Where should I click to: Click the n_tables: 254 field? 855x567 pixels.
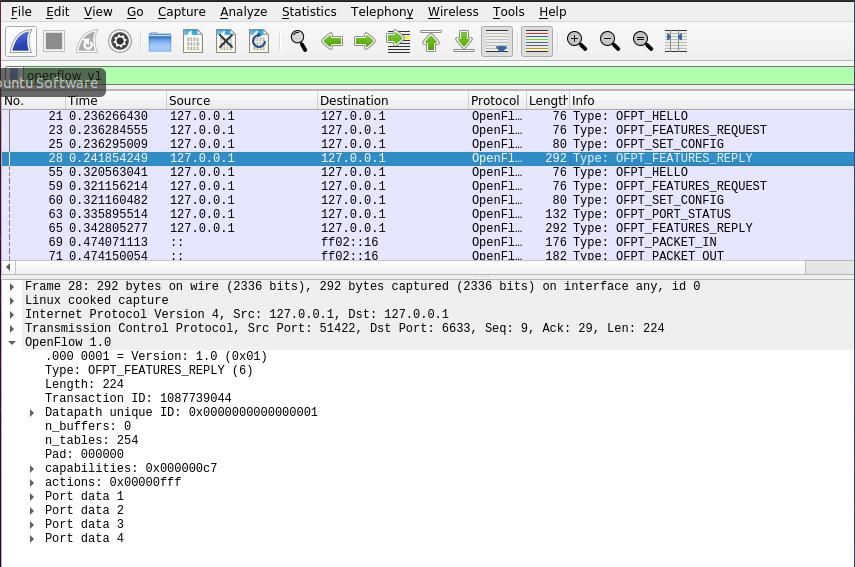pos(92,440)
